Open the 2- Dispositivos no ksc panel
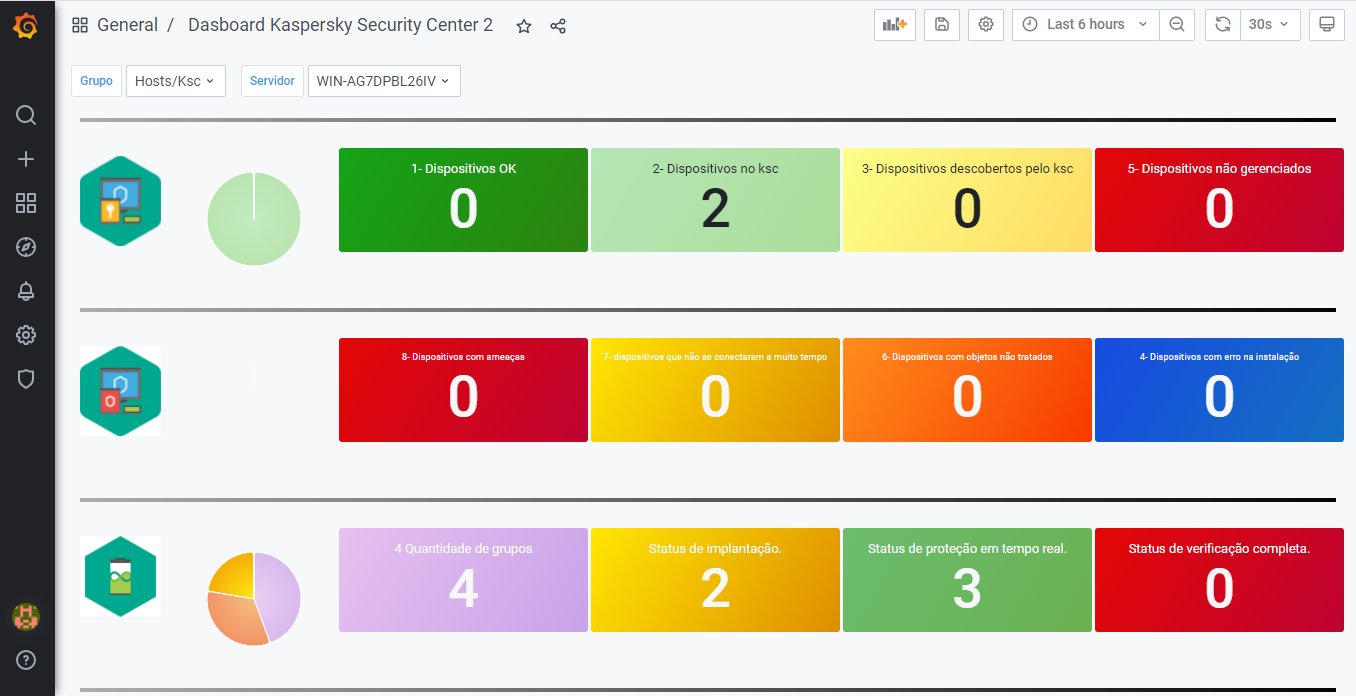This screenshot has width=1356, height=696. pos(715,200)
